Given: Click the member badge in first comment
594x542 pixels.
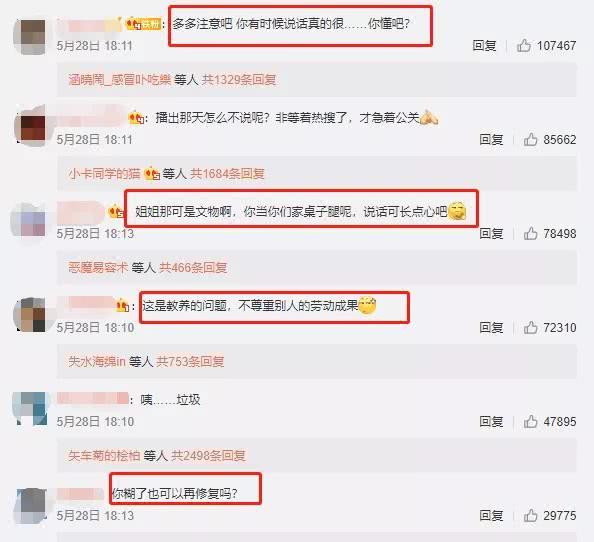Looking at the screenshot, I should [144, 24].
